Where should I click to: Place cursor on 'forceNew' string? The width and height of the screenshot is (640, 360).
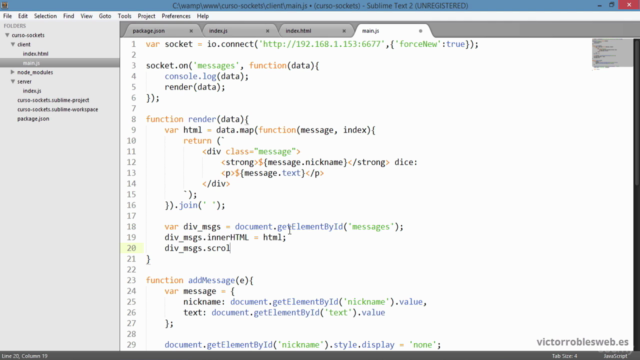418,44
